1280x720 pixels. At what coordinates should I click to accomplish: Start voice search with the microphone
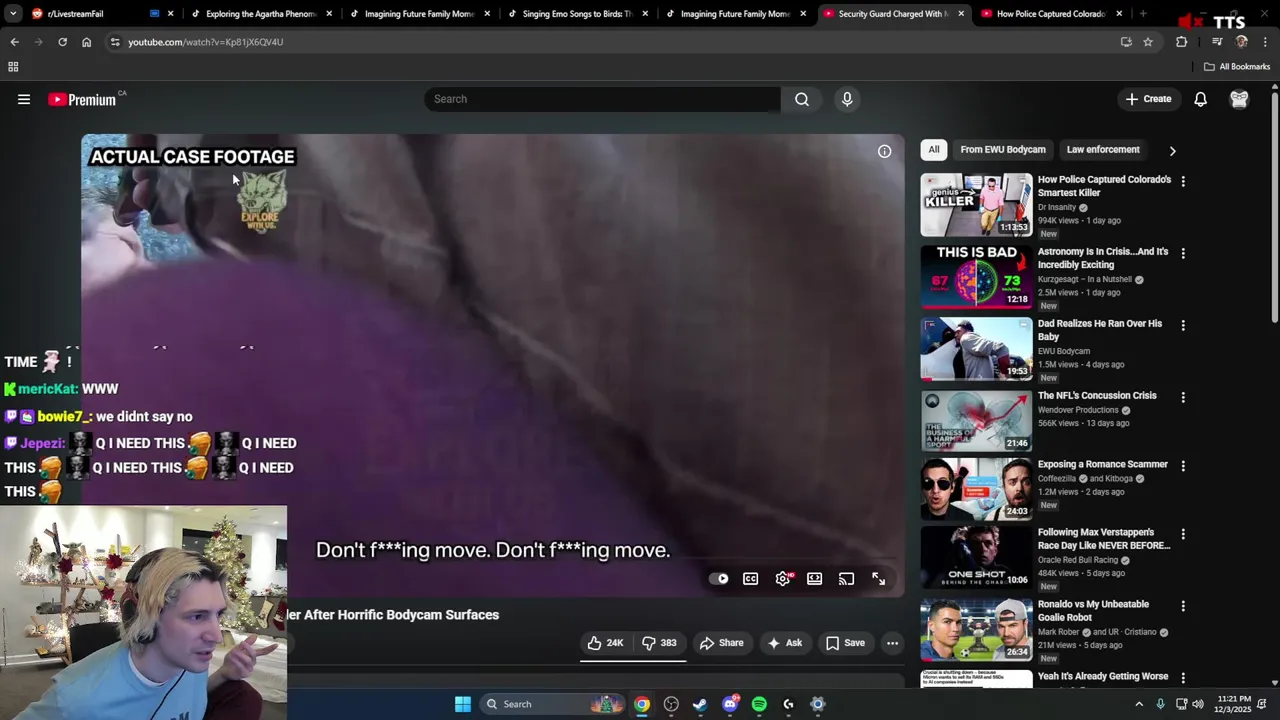tap(847, 99)
